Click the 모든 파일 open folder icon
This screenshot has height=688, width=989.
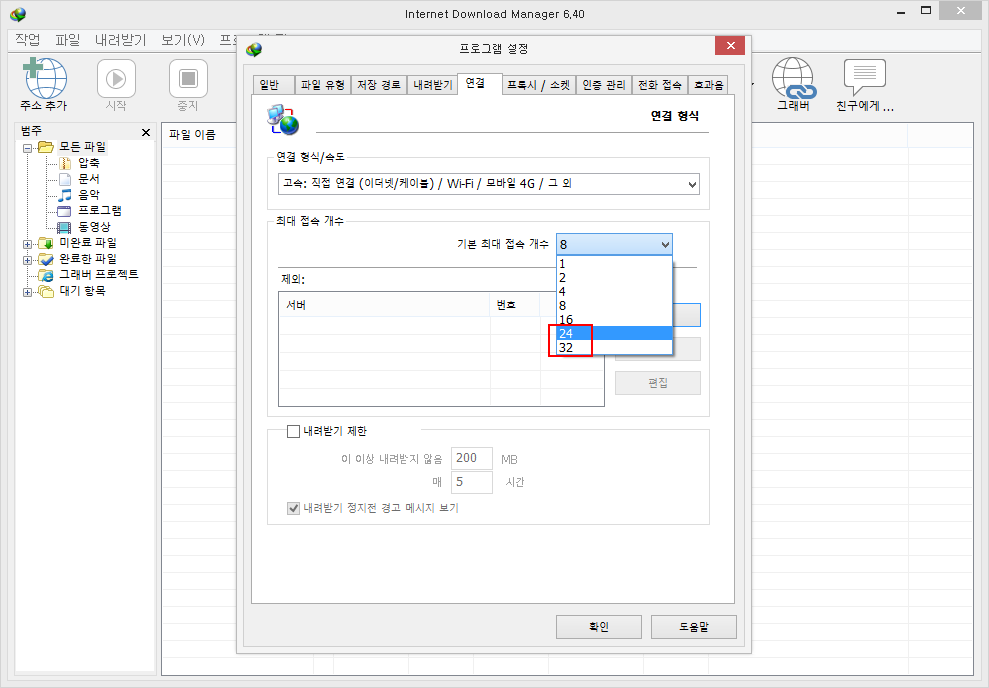click(45, 148)
